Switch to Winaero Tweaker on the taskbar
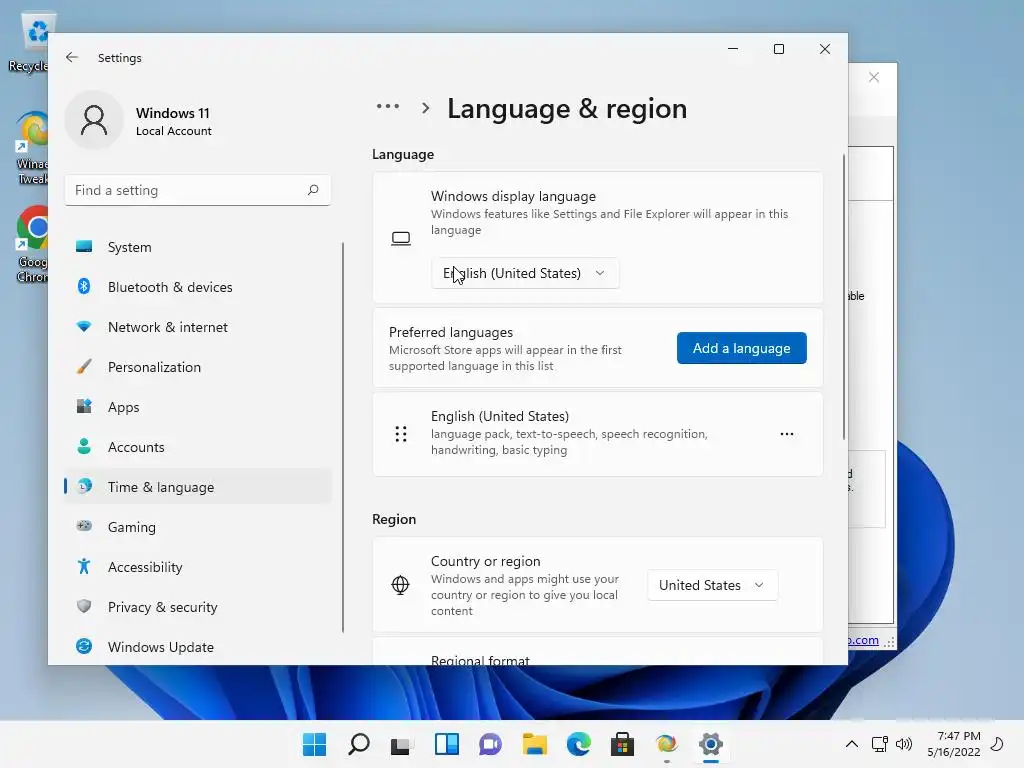Image resolution: width=1024 pixels, height=768 pixels. click(x=666, y=744)
